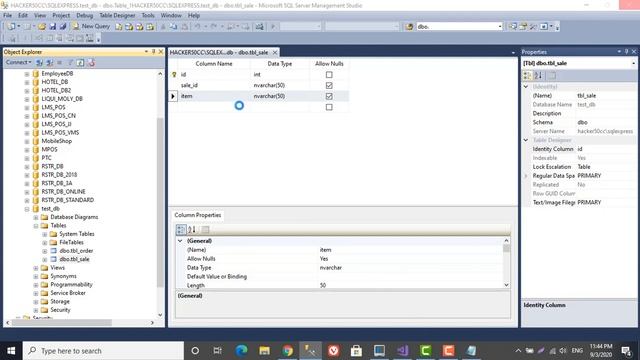Uncheck Allow Nulls for sale_id column

pos(329,85)
